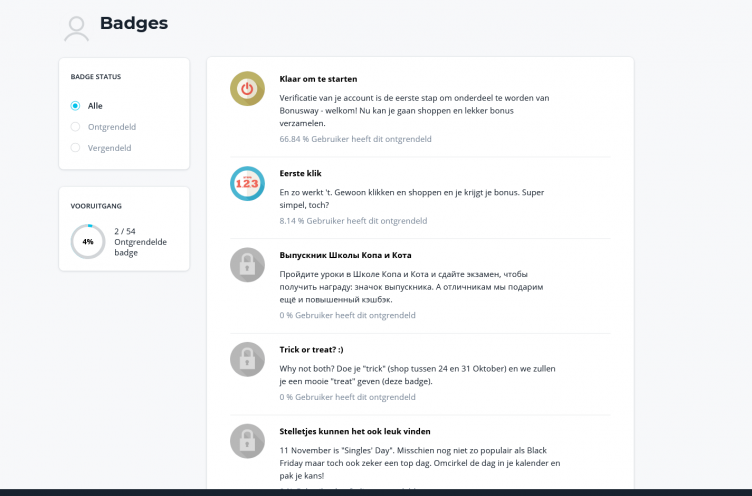Click the 66.84 % Gebruiker unlocked statistic

point(355,139)
